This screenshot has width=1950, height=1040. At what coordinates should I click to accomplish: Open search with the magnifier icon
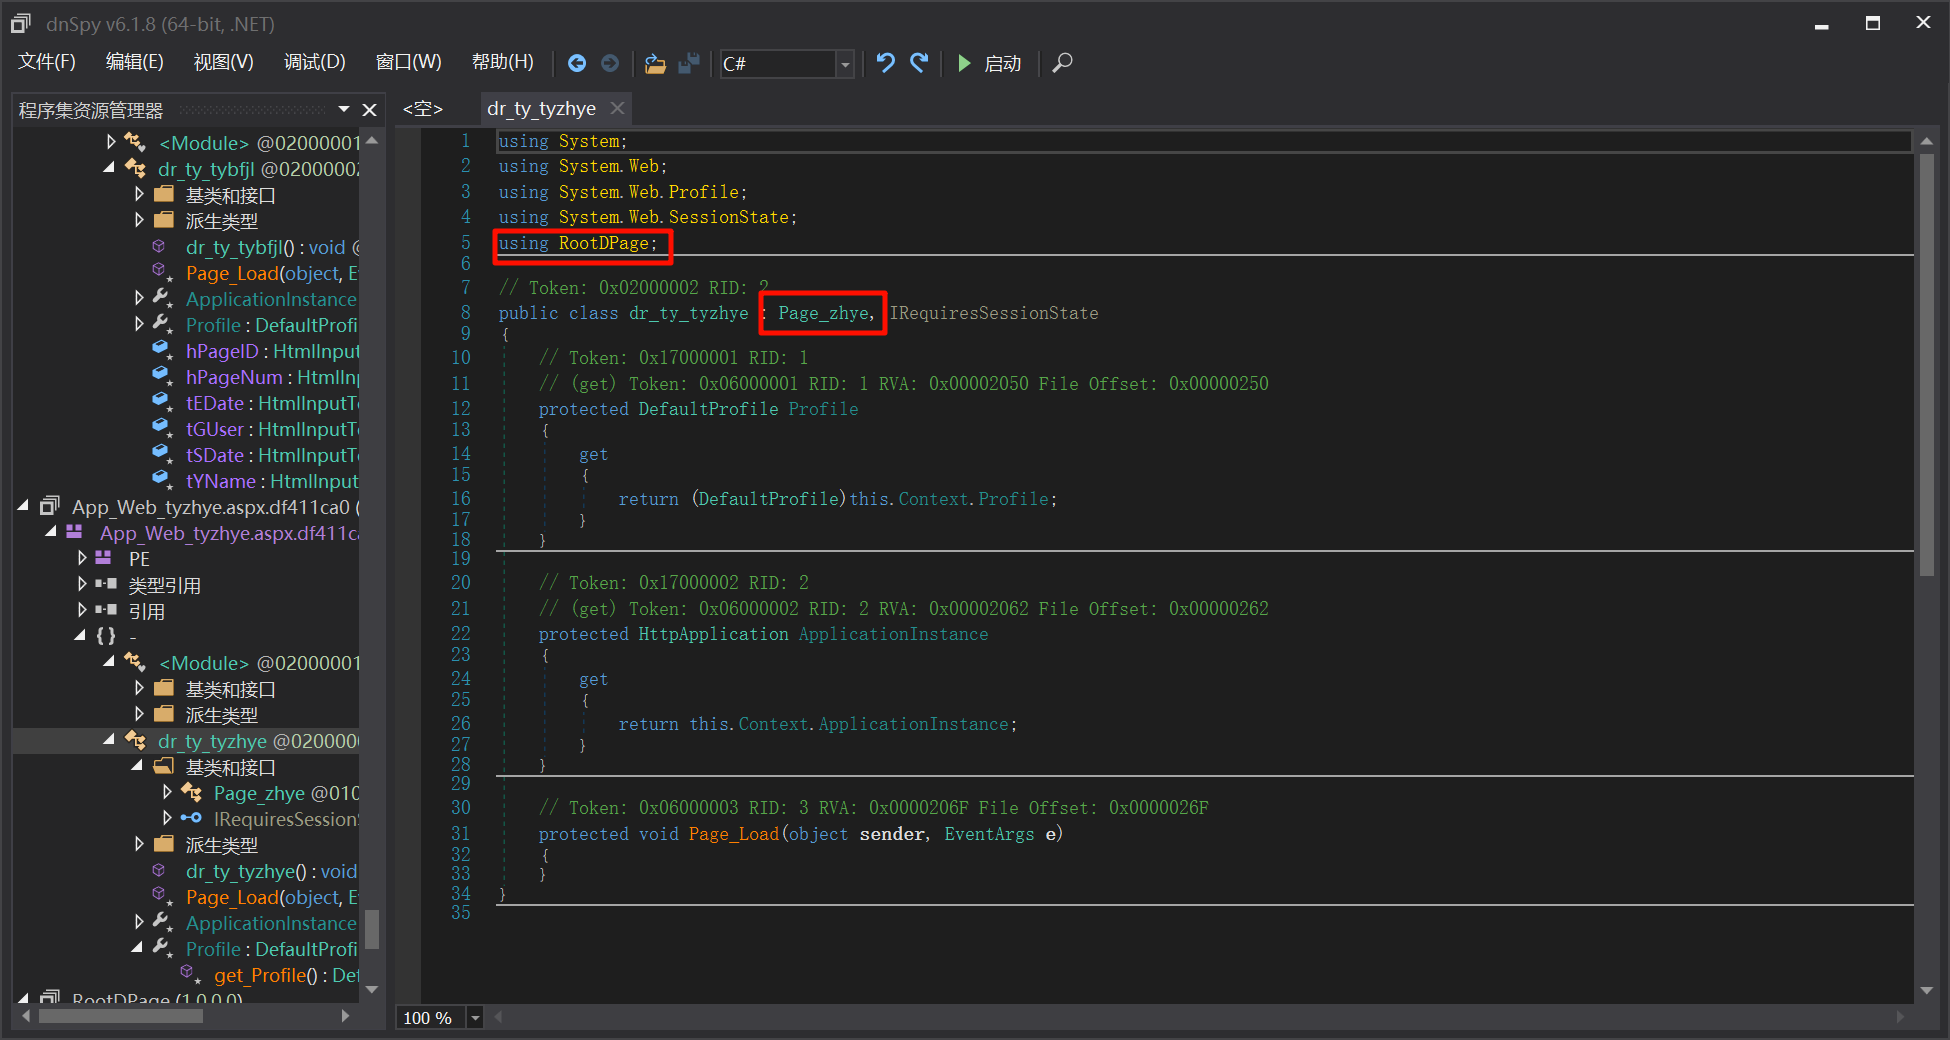click(1063, 63)
